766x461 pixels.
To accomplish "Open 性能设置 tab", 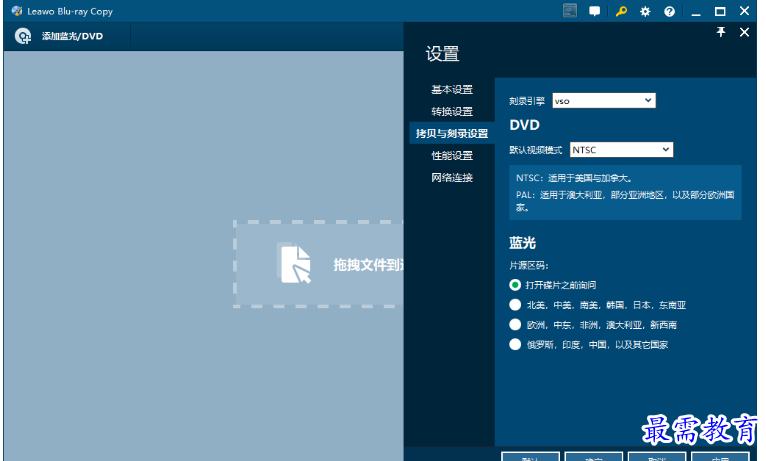I will [452, 155].
